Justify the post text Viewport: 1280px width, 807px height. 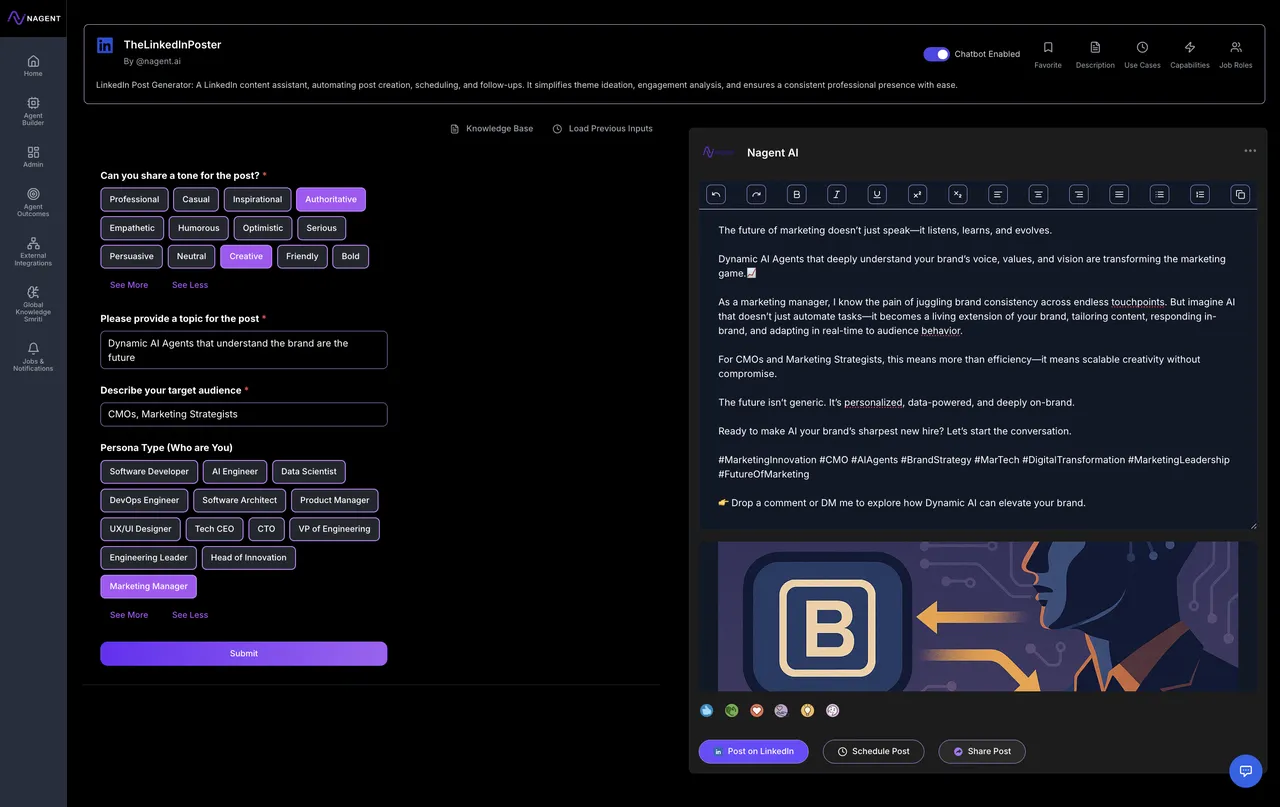pyautogui.click(x=1119, y=195)
